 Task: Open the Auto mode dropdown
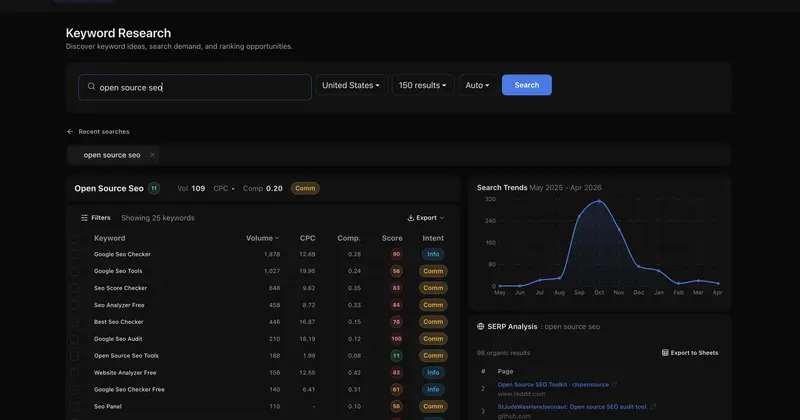tap(477, 85)
